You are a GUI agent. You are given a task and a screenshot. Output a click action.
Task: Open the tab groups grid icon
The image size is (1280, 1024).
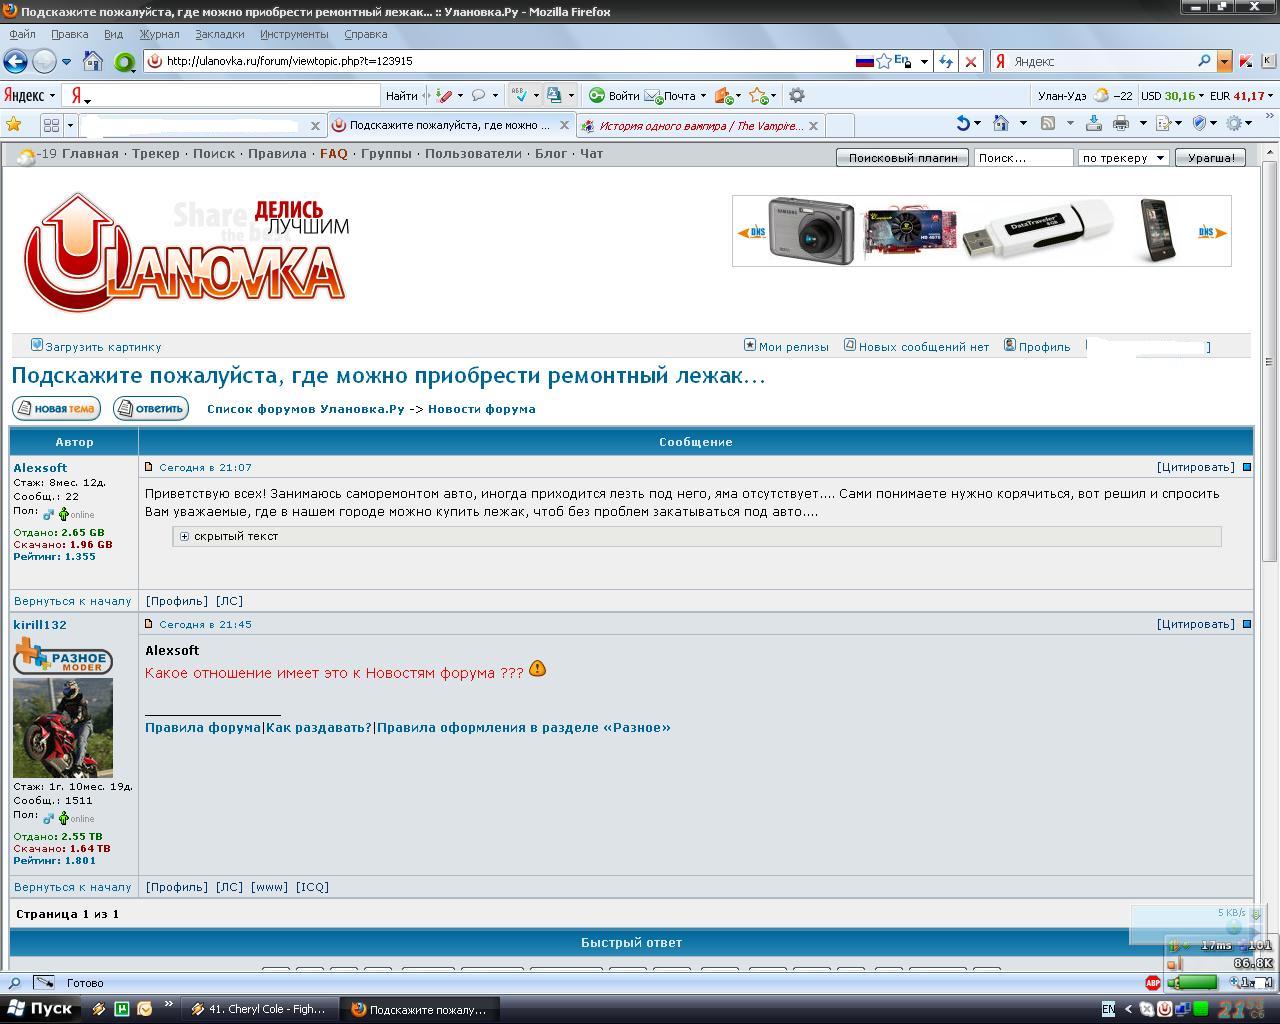coord(51,125)
